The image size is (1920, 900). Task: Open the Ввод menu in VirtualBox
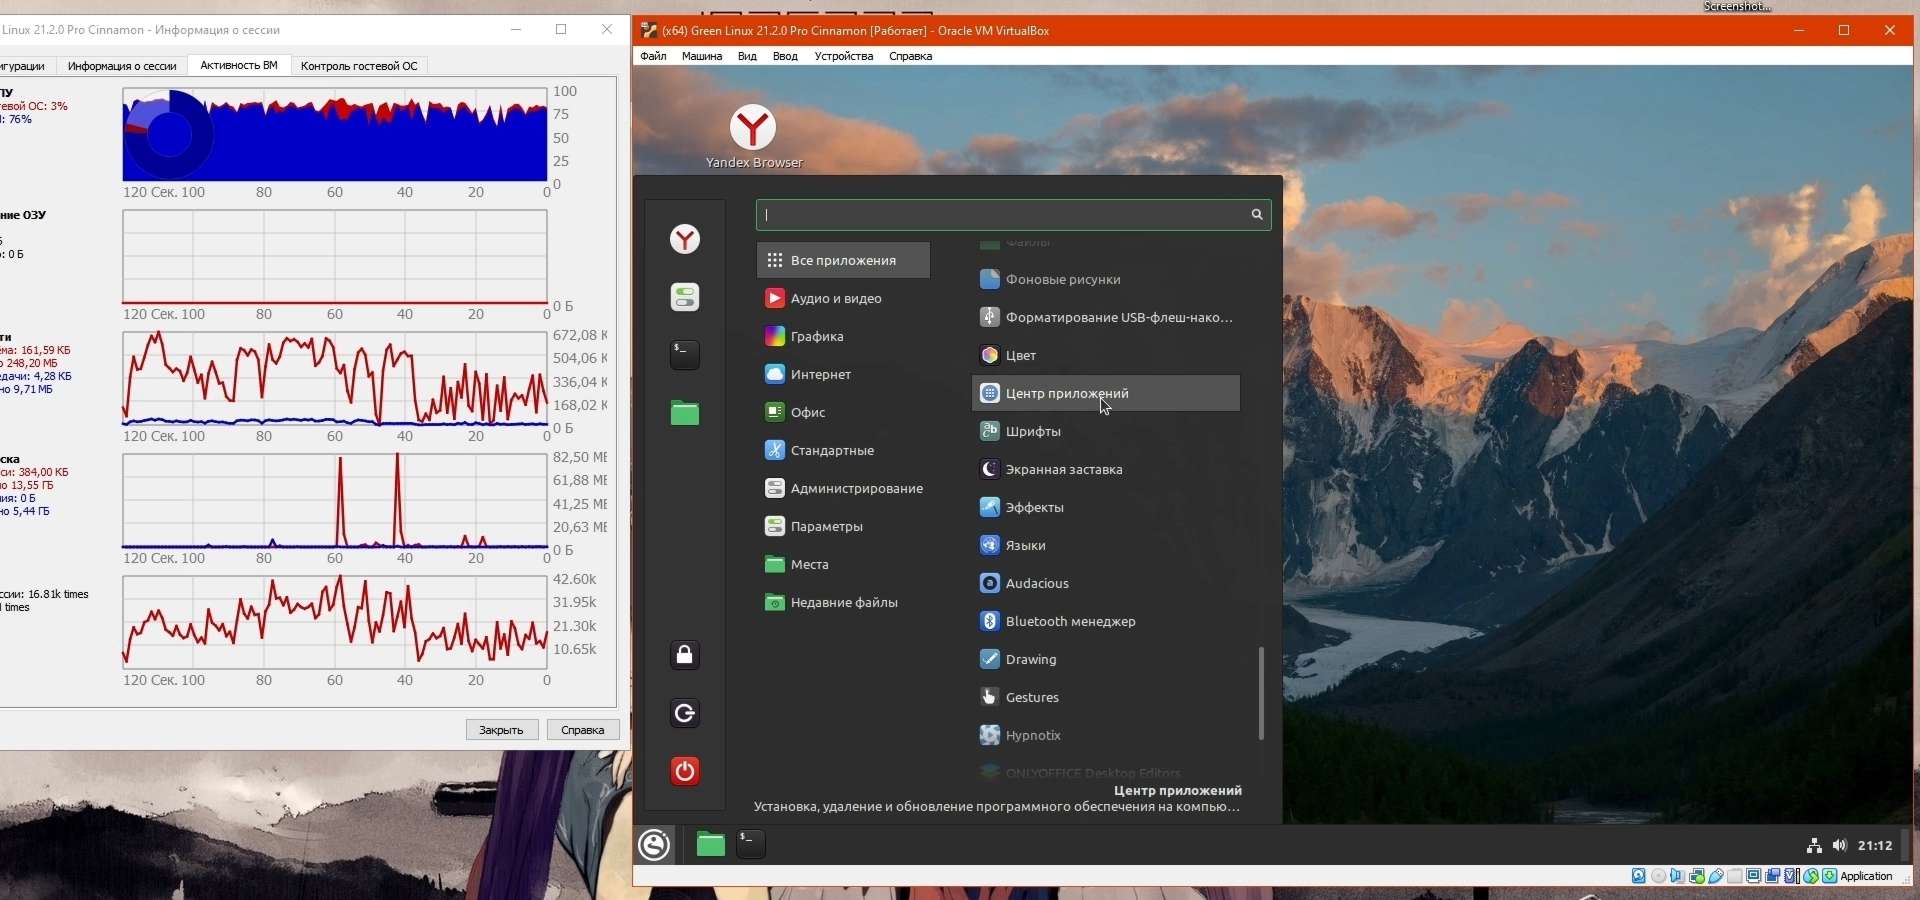click(x=785, y=56)
